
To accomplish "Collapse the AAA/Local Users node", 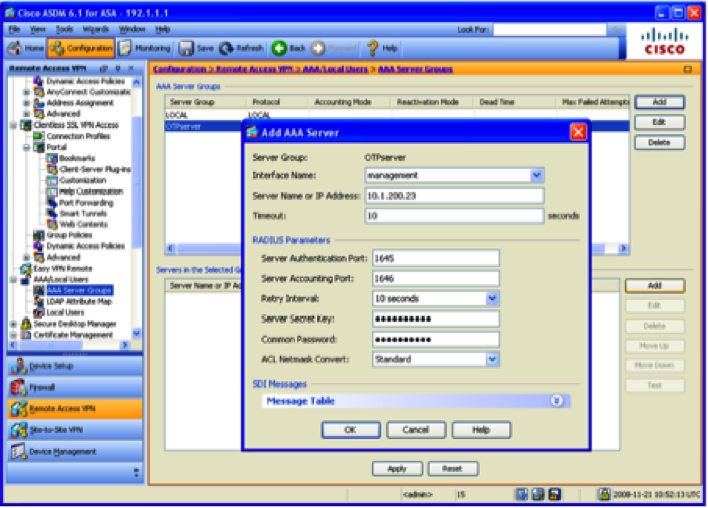I will 13,280.
